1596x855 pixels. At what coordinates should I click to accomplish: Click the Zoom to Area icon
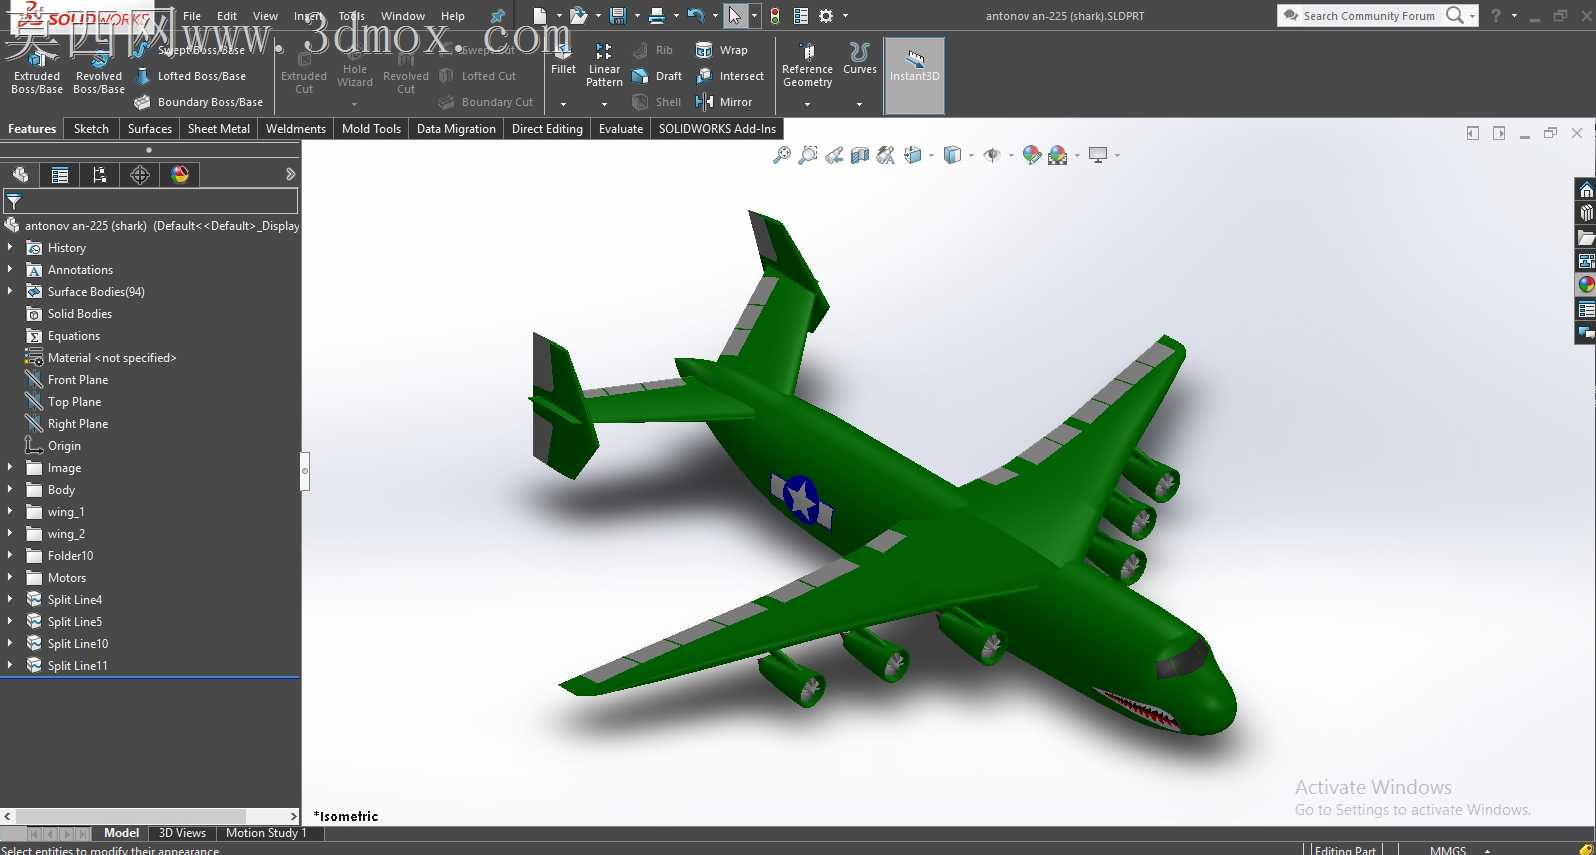pos(808,155)
